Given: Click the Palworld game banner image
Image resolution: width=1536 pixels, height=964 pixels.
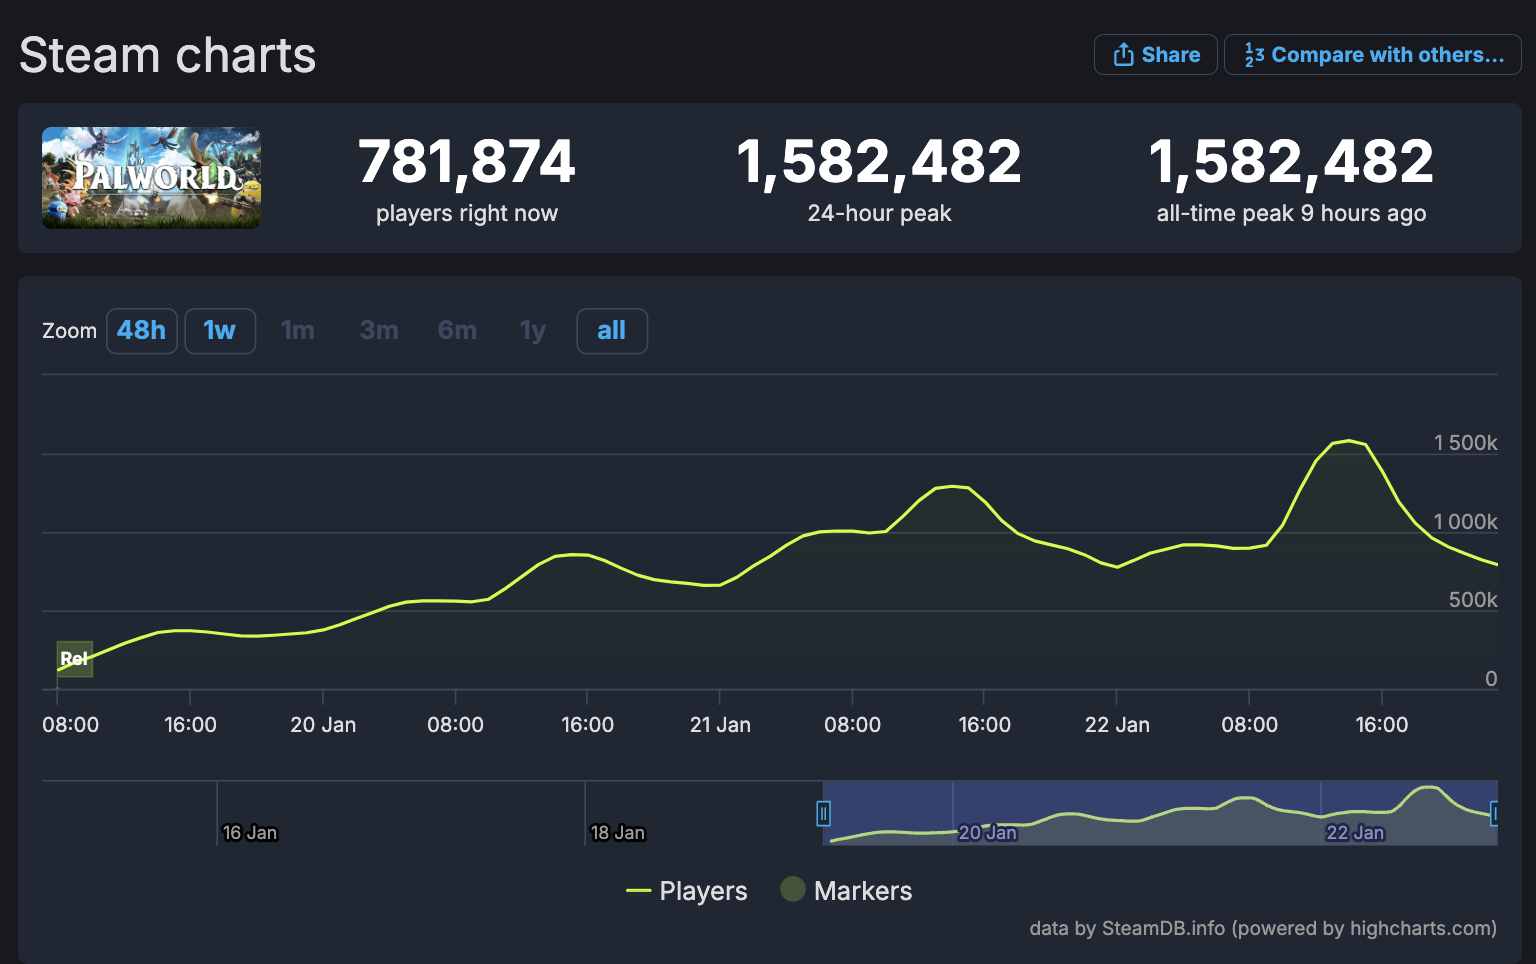Looking at the screenshot, I should coord(150,178).
